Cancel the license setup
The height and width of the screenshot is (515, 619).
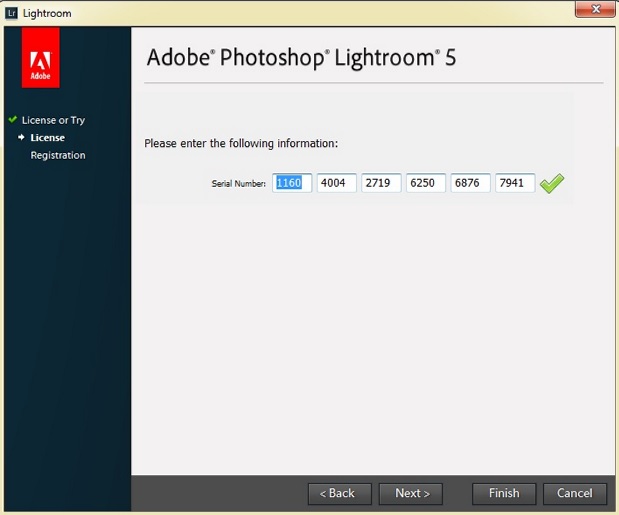coord(575,494)
